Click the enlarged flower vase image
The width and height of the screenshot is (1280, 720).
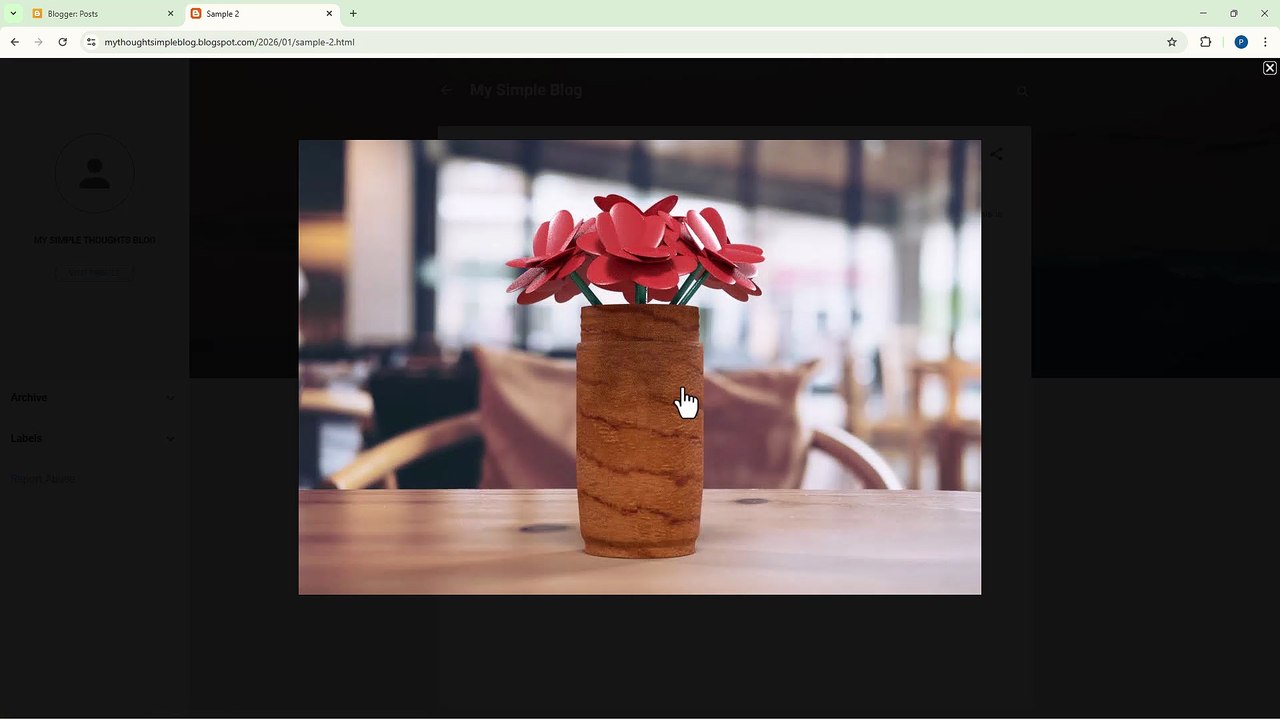click(640, 367)
